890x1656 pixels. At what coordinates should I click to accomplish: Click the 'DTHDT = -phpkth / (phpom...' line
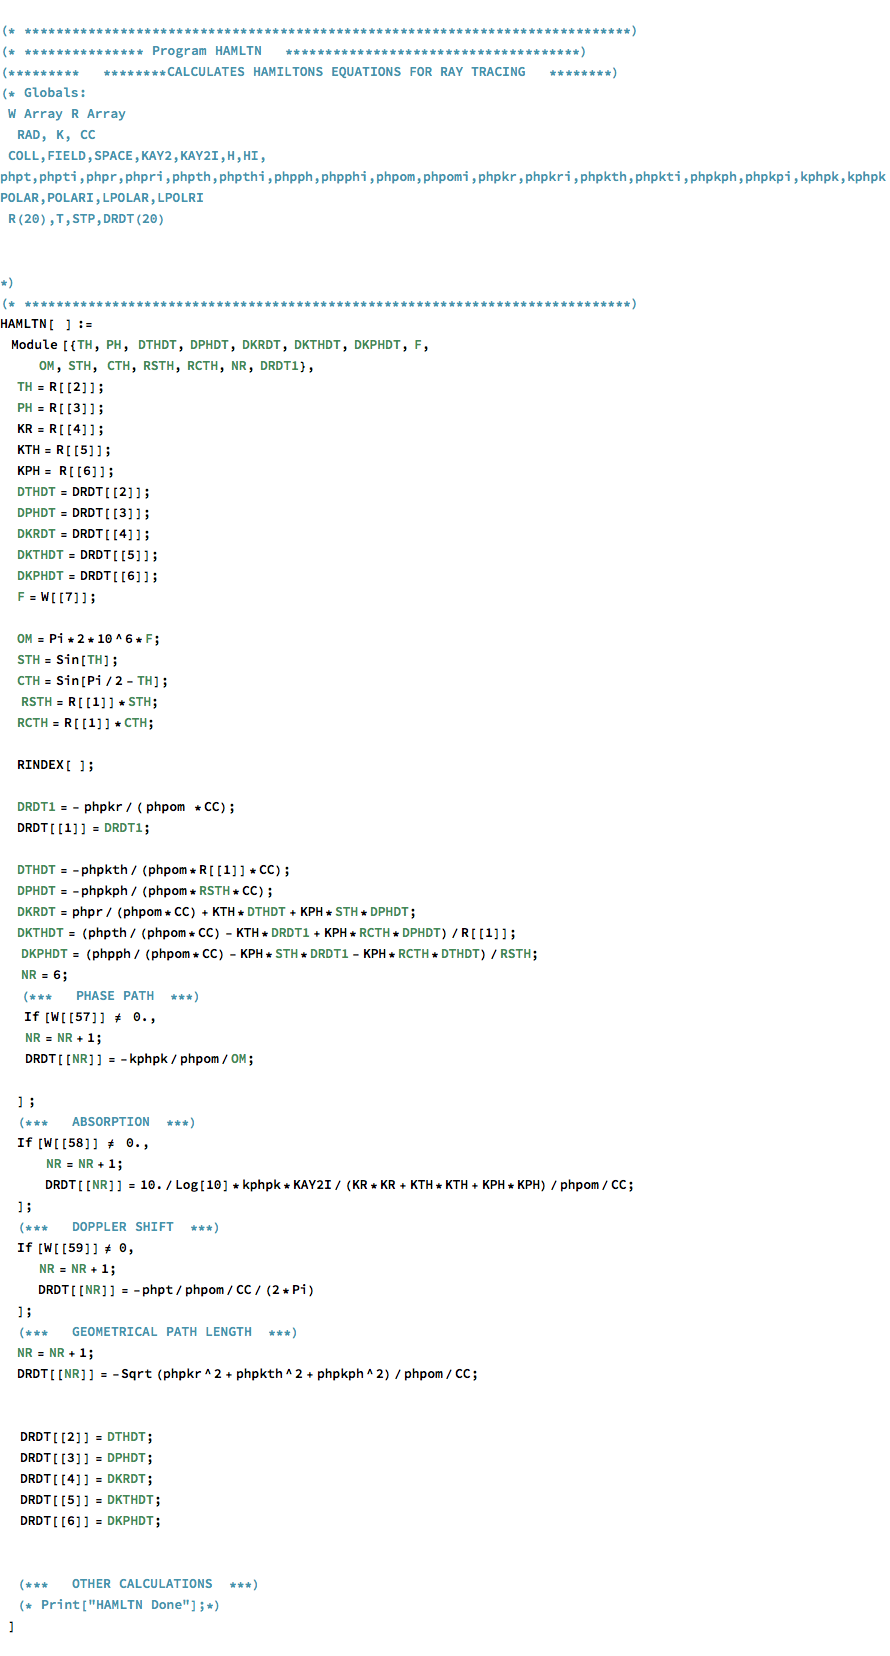[x=154, y=870]
